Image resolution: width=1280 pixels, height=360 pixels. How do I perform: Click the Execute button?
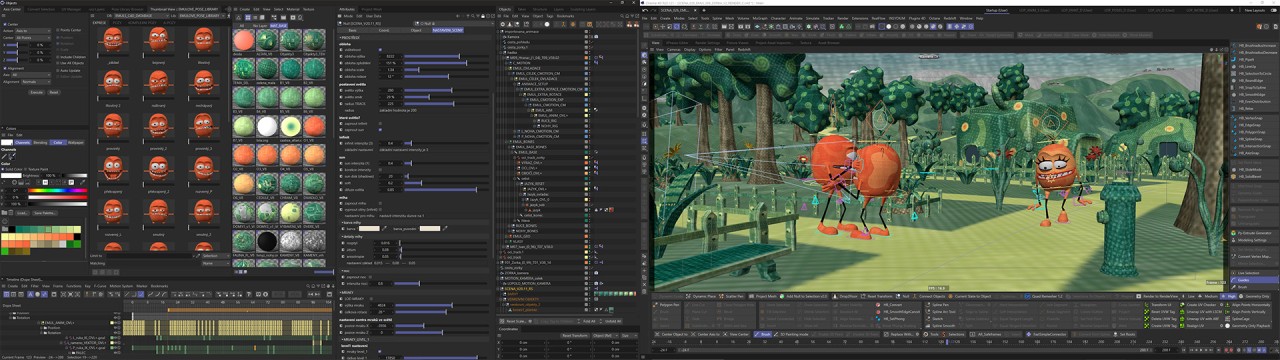point(37,92)
